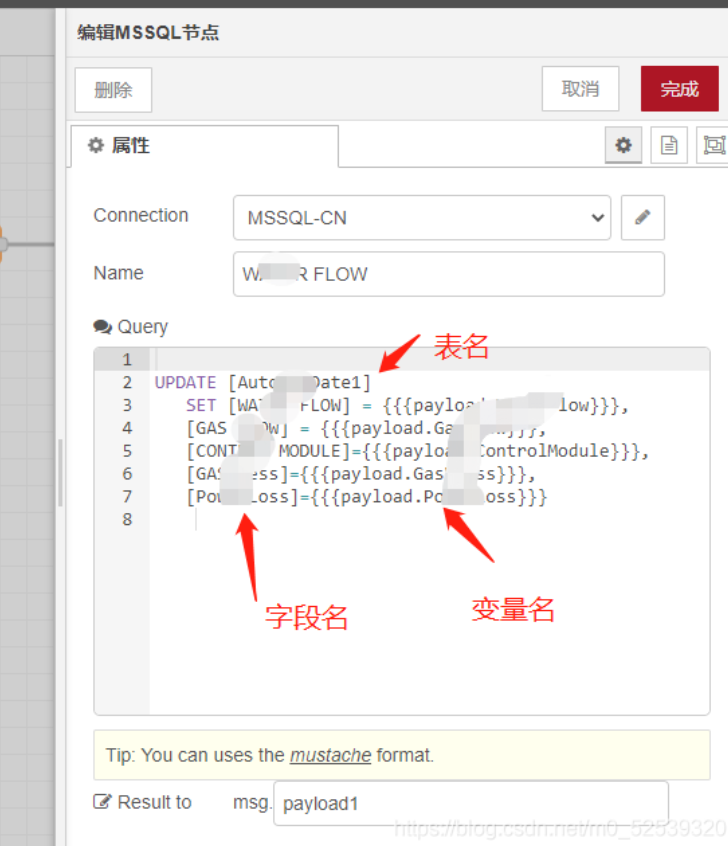Click the Name input field

click(x=448, y=274)
